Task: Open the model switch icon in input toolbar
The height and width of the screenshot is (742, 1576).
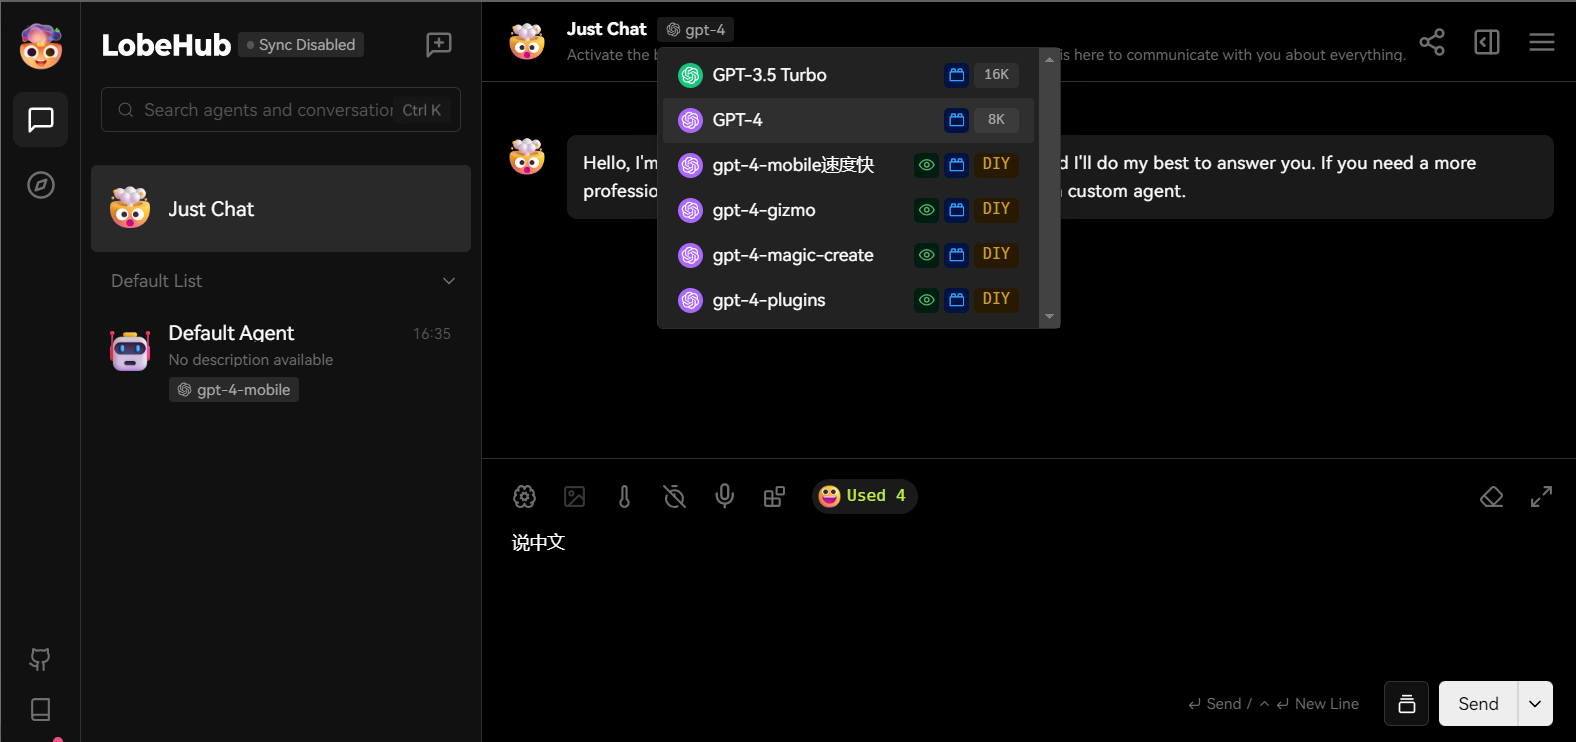Action: (525, 496)
